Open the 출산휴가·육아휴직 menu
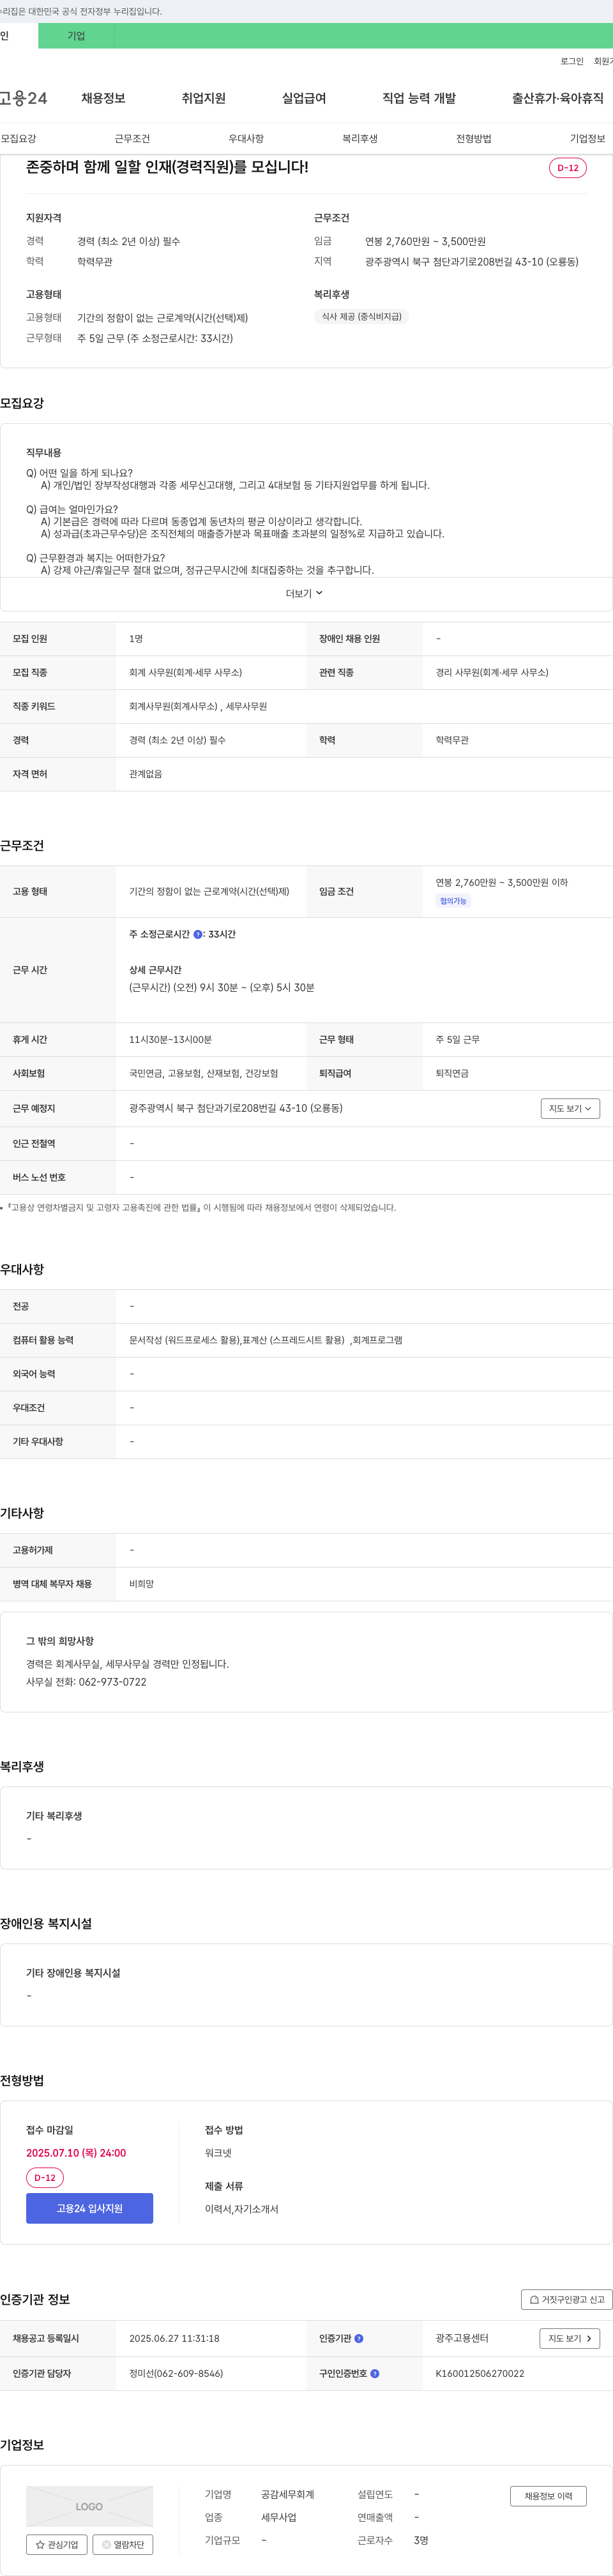 tap(558, 98)
